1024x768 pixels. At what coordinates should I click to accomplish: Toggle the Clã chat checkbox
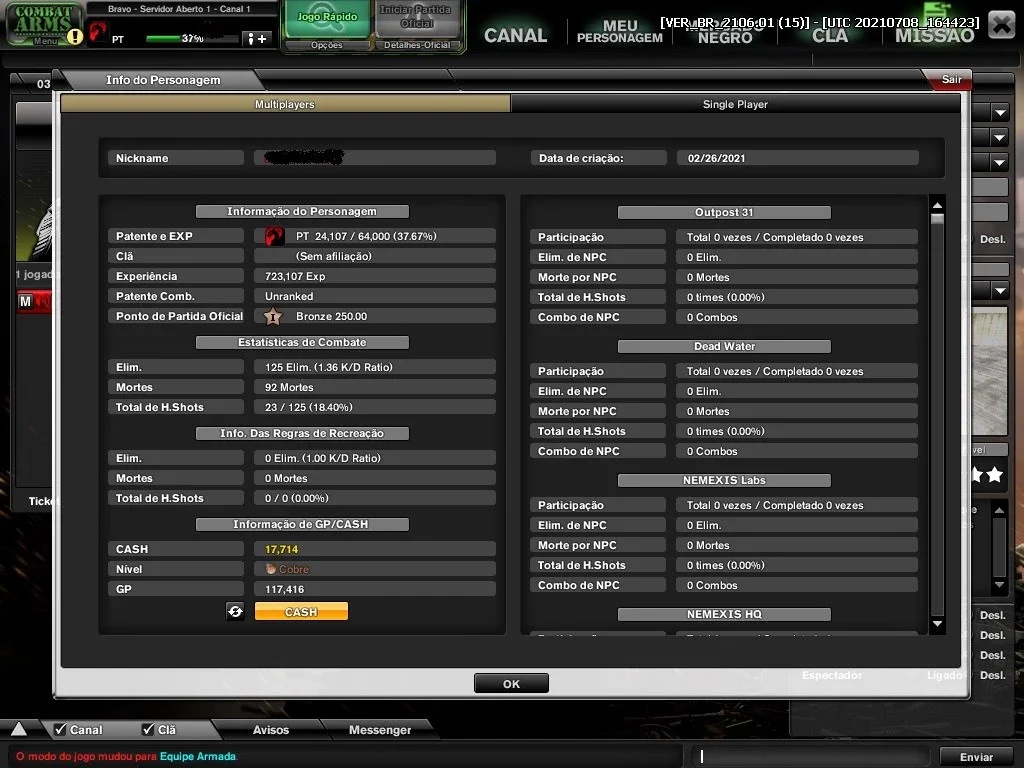click(148, 729)
